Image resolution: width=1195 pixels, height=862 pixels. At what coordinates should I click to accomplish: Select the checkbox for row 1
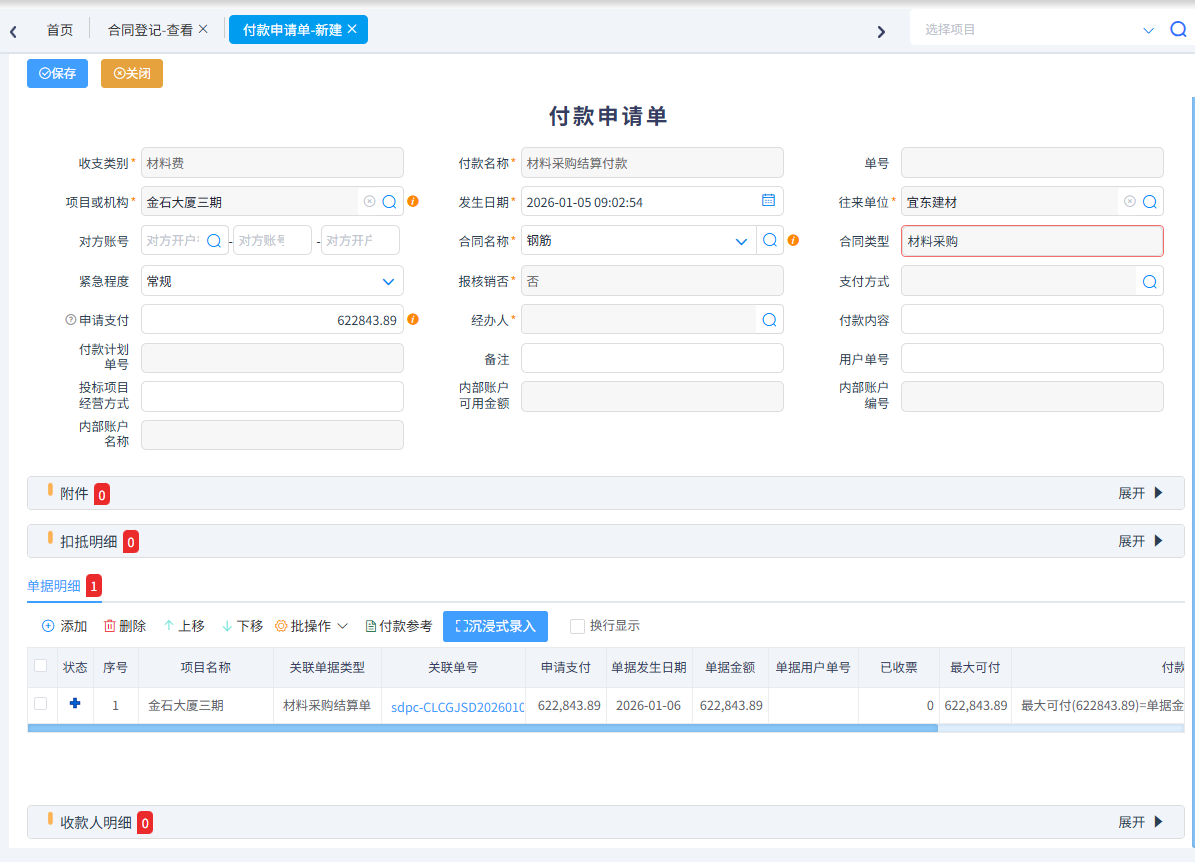[x=41, y=704]
